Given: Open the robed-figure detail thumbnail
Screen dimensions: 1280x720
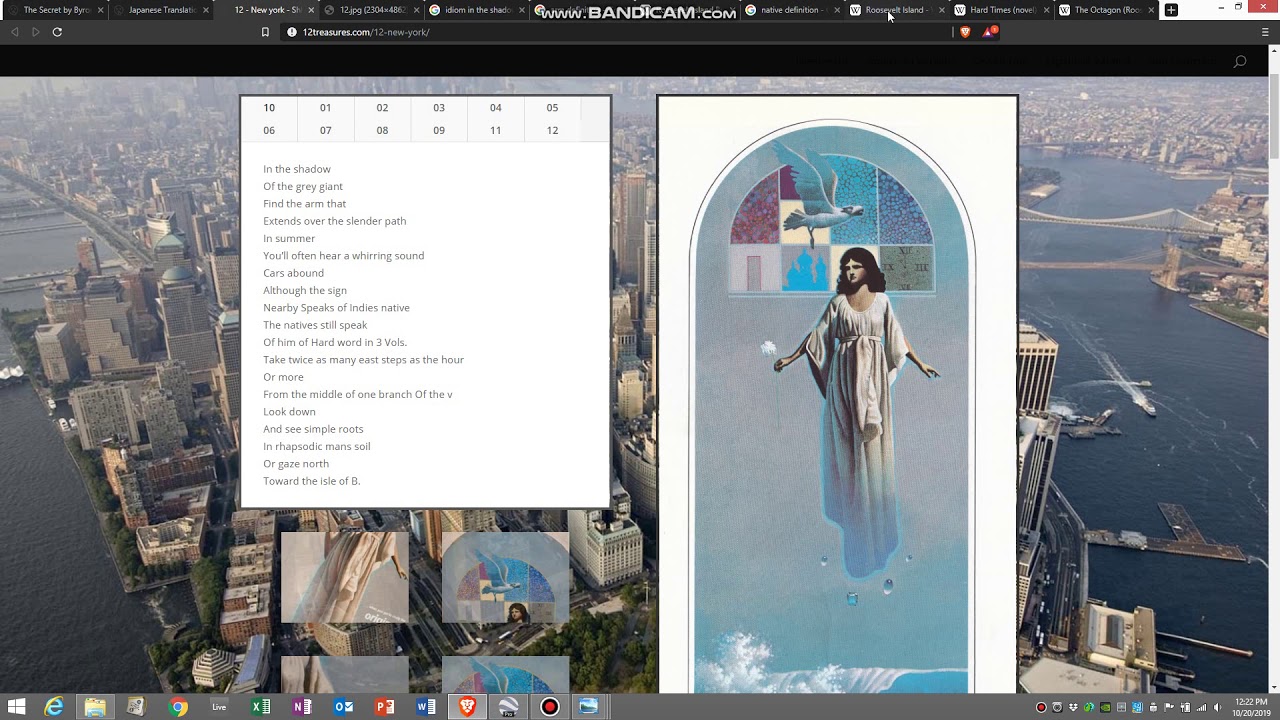Looking at the screenshot, I should (344, 577).
